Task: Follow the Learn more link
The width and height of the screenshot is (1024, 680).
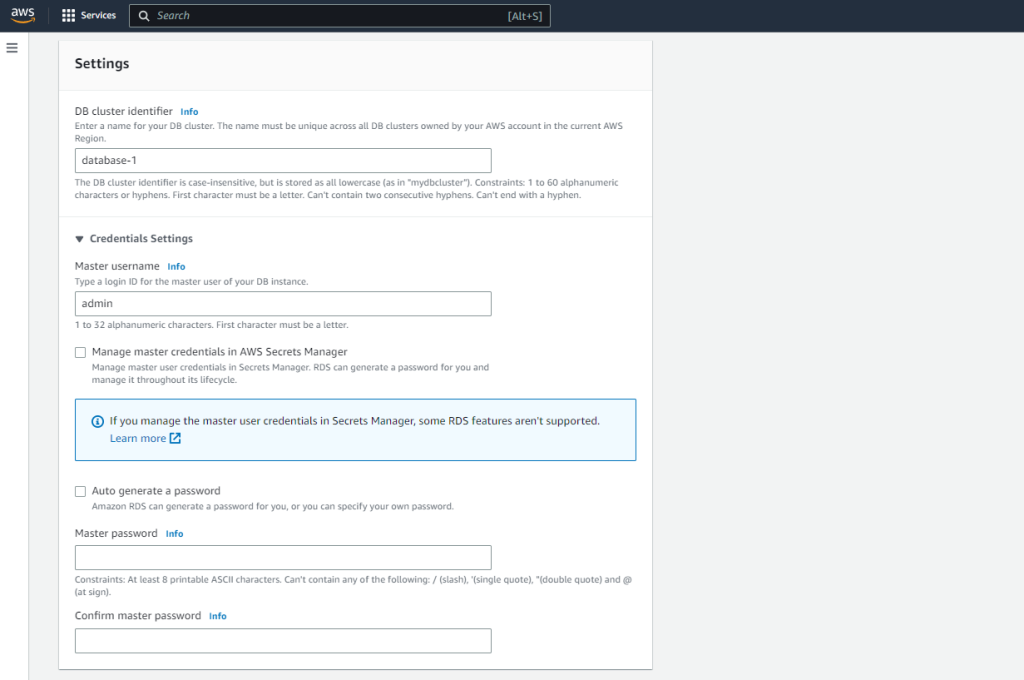Action: (138, 438)
